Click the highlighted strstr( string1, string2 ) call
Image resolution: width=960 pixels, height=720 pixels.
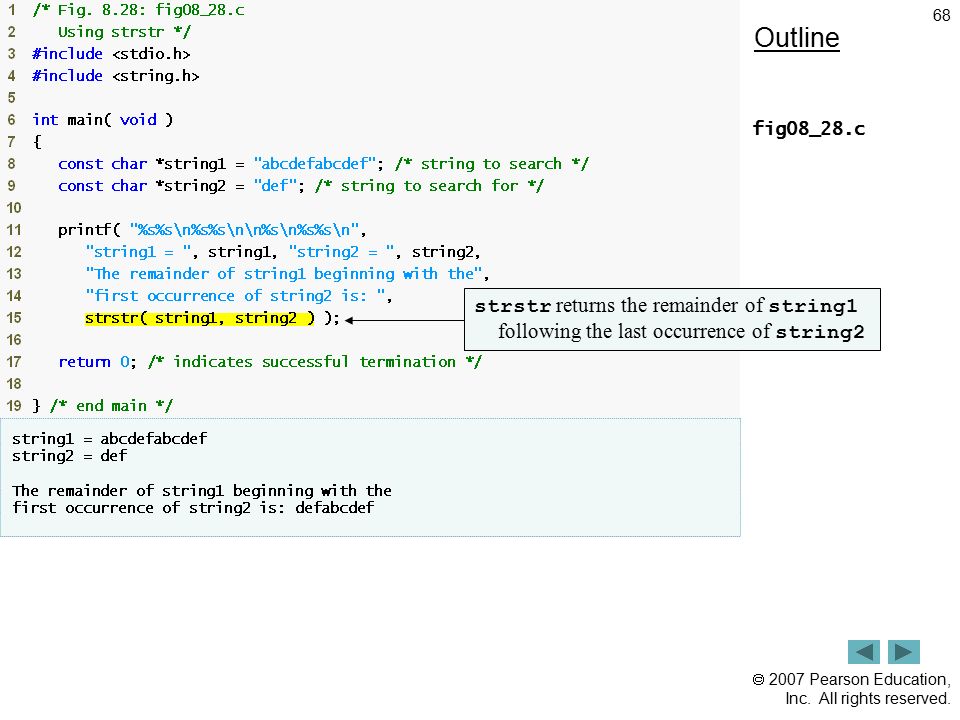200,318
